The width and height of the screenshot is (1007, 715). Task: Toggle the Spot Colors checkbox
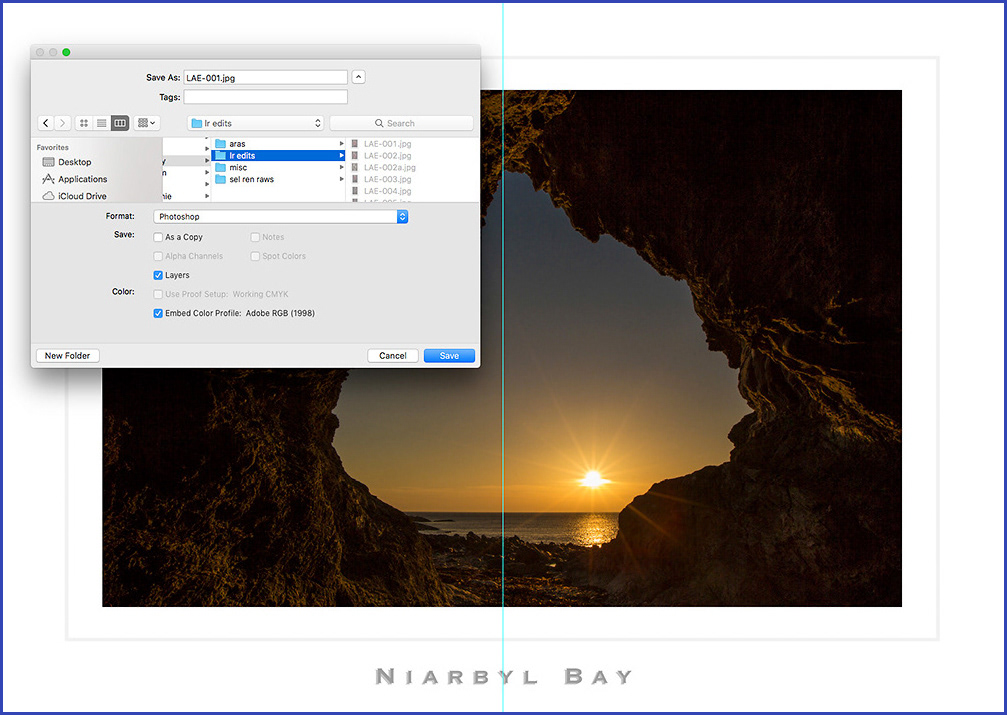(255, 256)
